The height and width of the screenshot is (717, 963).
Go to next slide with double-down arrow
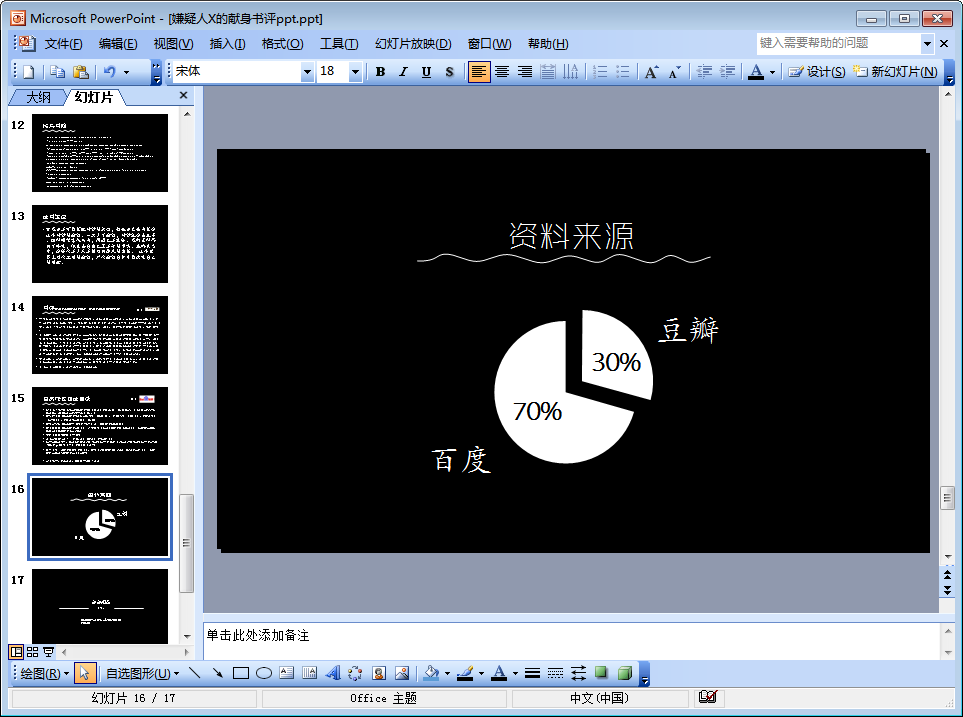click(947, 590)
